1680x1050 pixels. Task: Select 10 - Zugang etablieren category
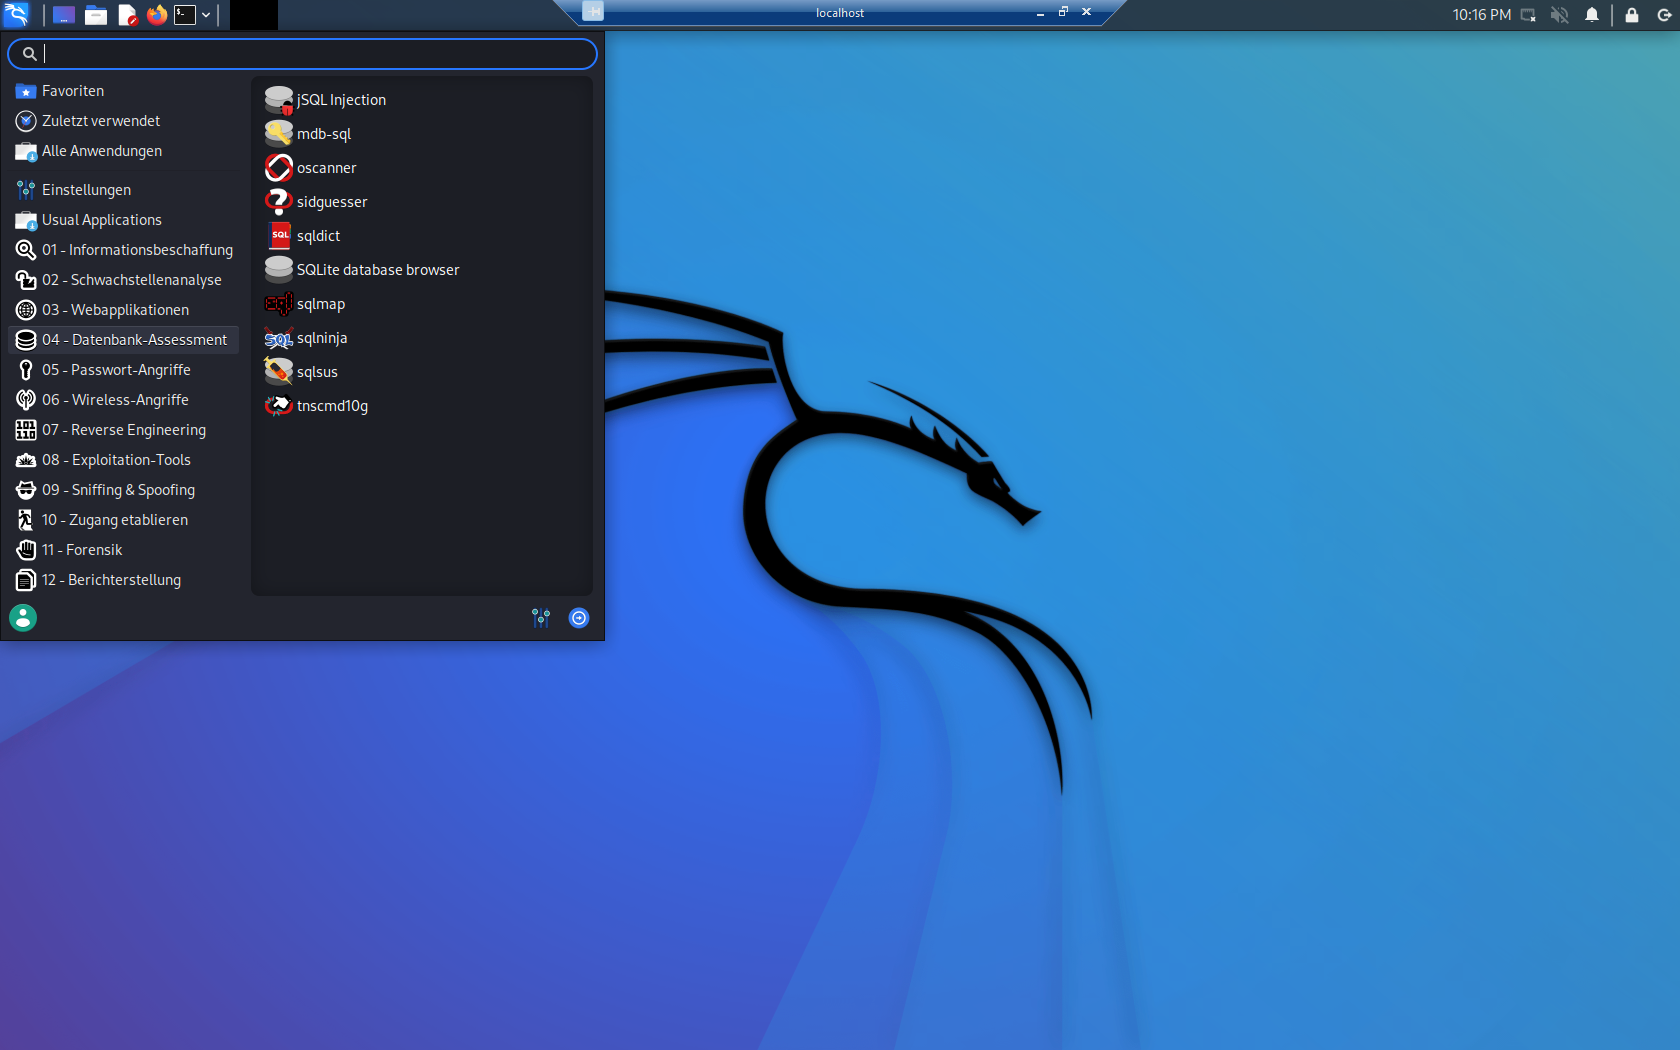[124, 520]
